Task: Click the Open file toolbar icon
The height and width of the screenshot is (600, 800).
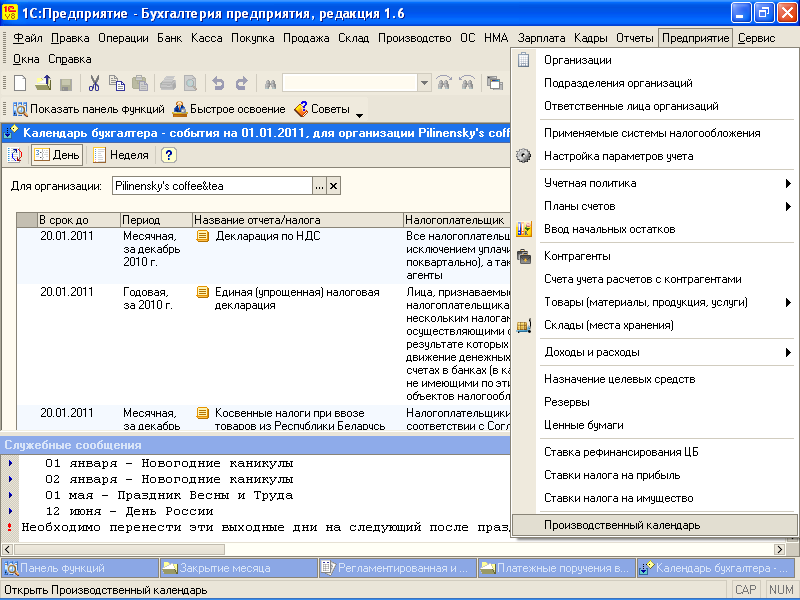Action: (x=44, y=83)
